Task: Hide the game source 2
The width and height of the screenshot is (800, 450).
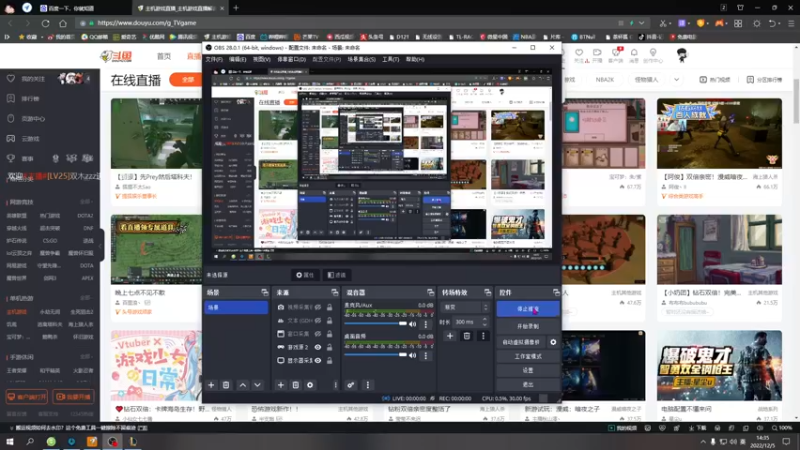Action: (317, 347)
